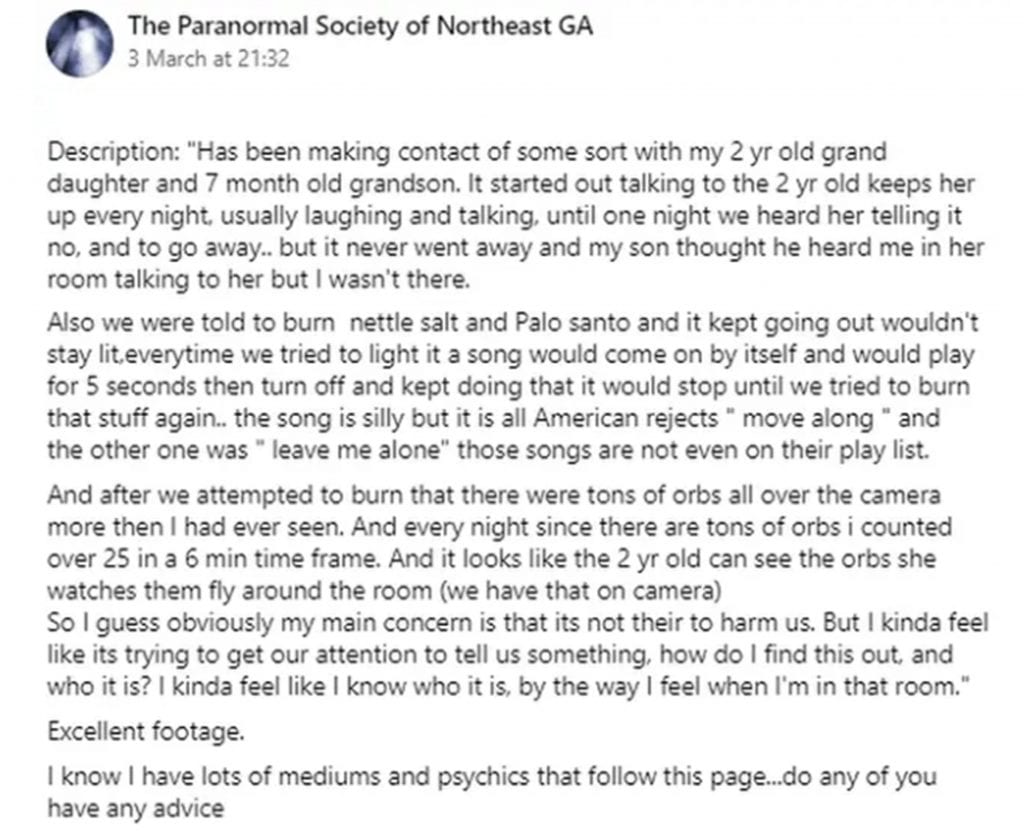The width and height of the screenshot is (1024, 840).
Task: Open The Paranormal Society of Northeast GA page
Action: coord(360,25)
